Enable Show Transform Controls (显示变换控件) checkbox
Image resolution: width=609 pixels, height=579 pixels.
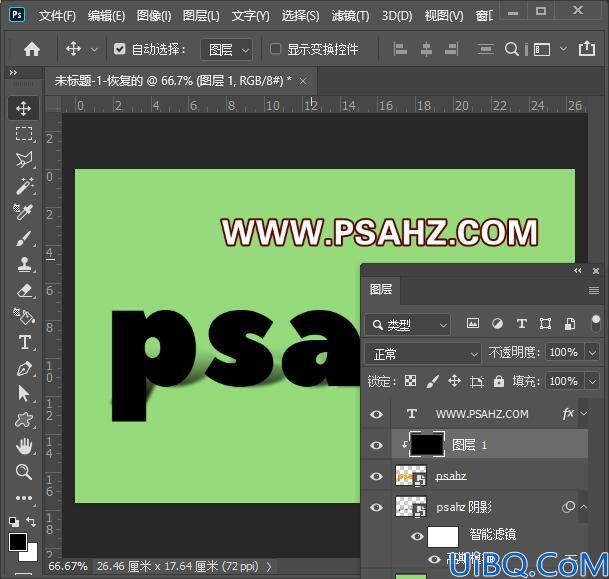pyautogui.click(x=275, y=49)
